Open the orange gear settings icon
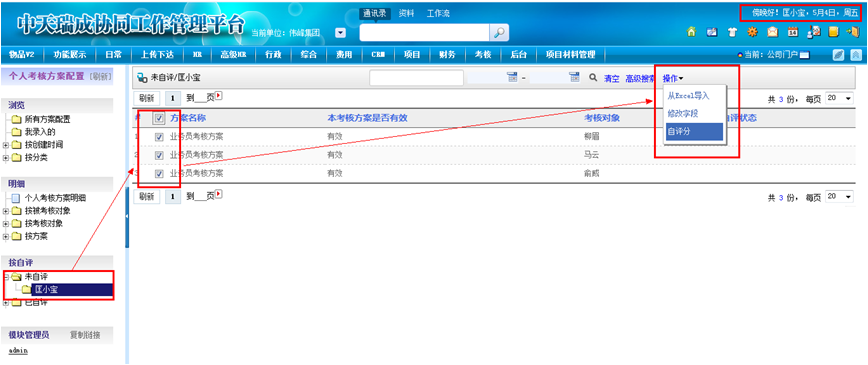This screenshot has height=365, width=868. coord(752,32)
